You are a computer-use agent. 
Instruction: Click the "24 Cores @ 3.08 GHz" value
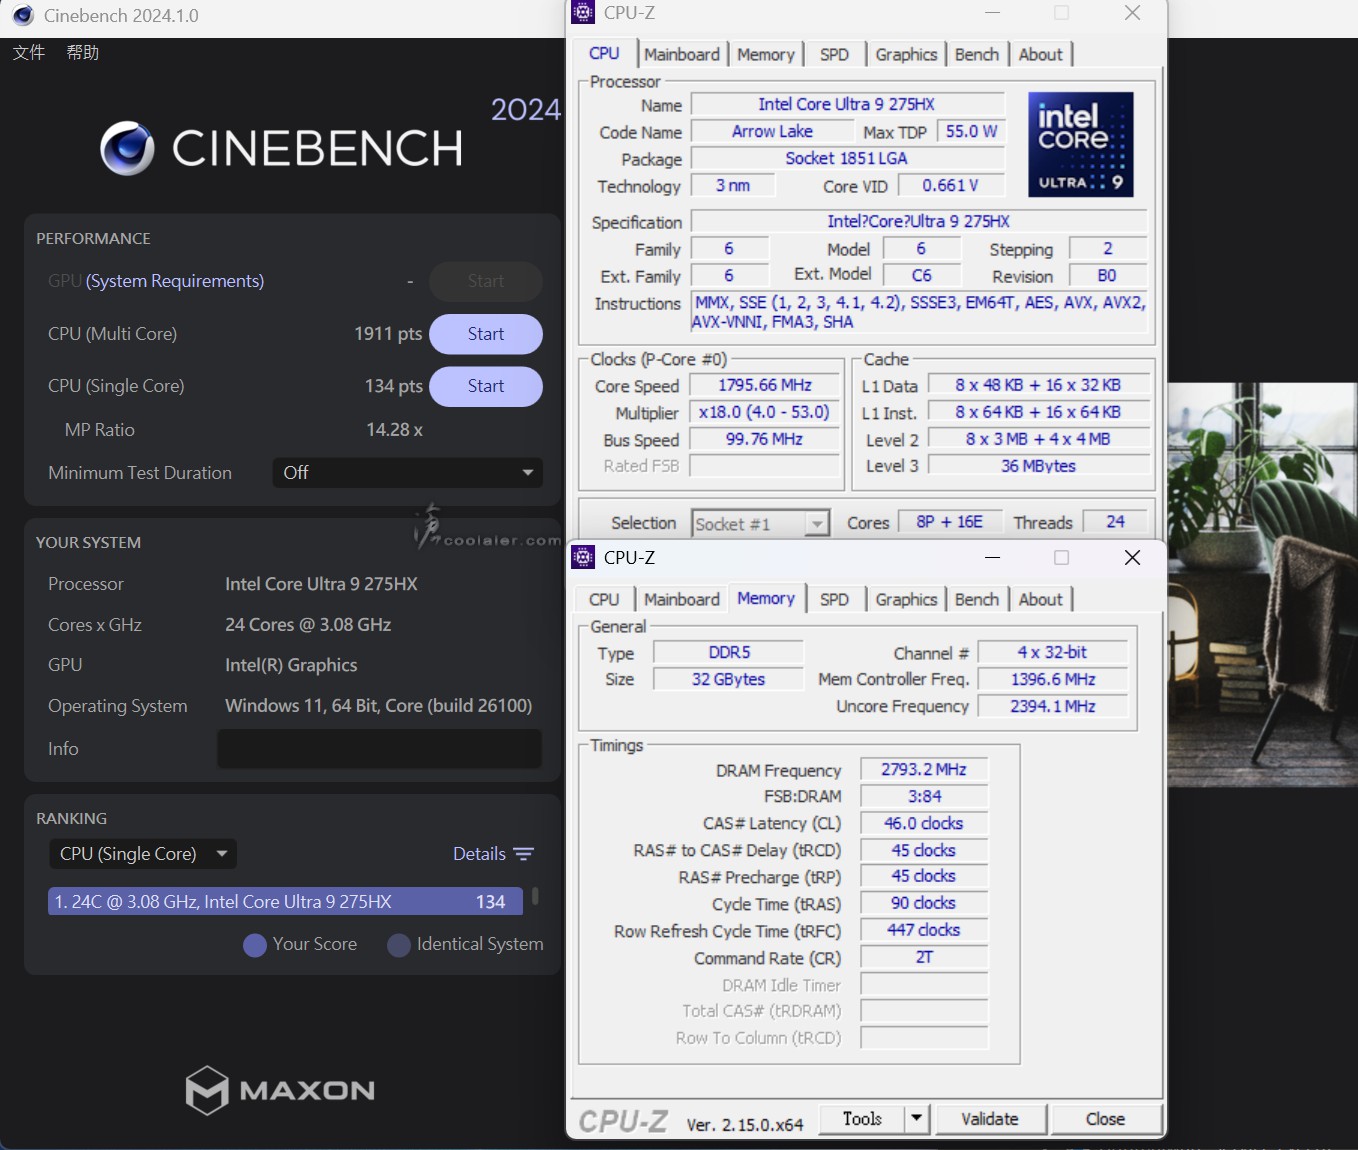(308, 625)
